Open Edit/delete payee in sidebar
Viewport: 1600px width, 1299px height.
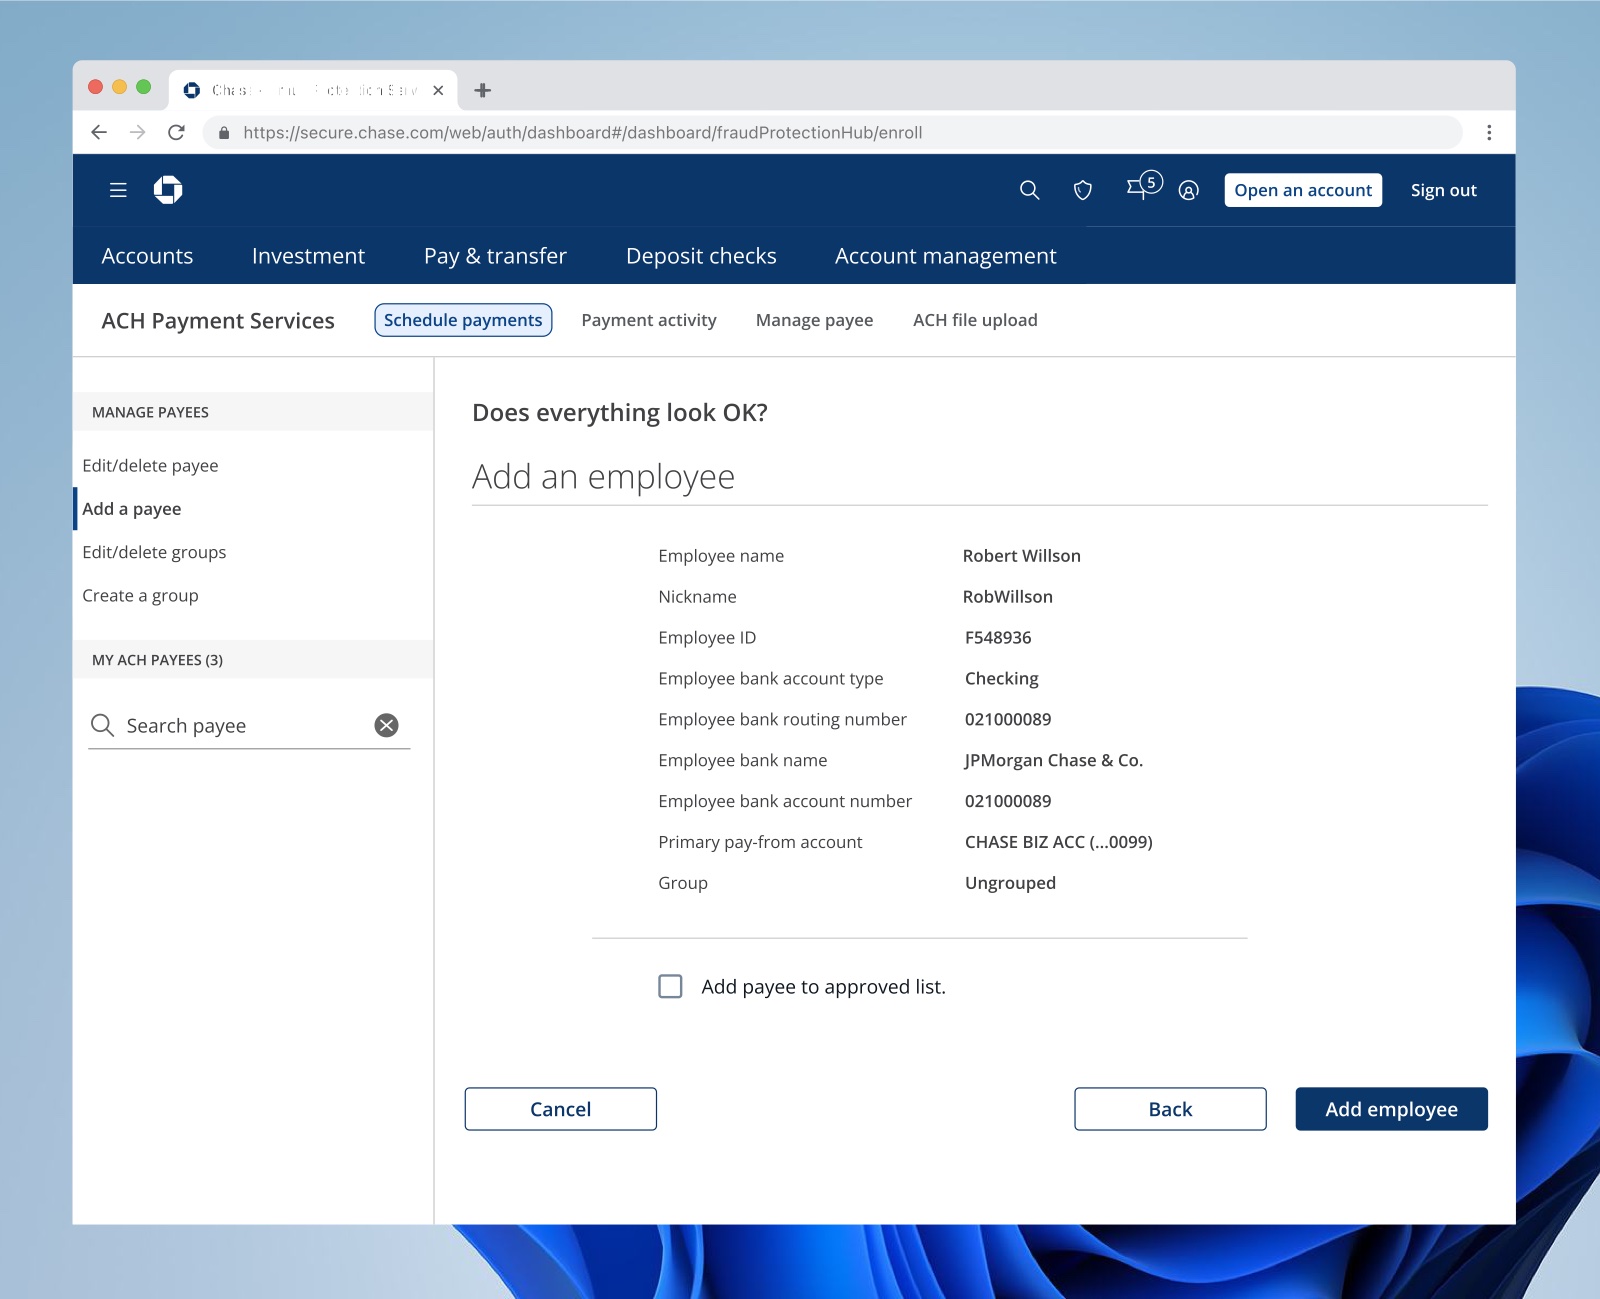coord(150,466)
